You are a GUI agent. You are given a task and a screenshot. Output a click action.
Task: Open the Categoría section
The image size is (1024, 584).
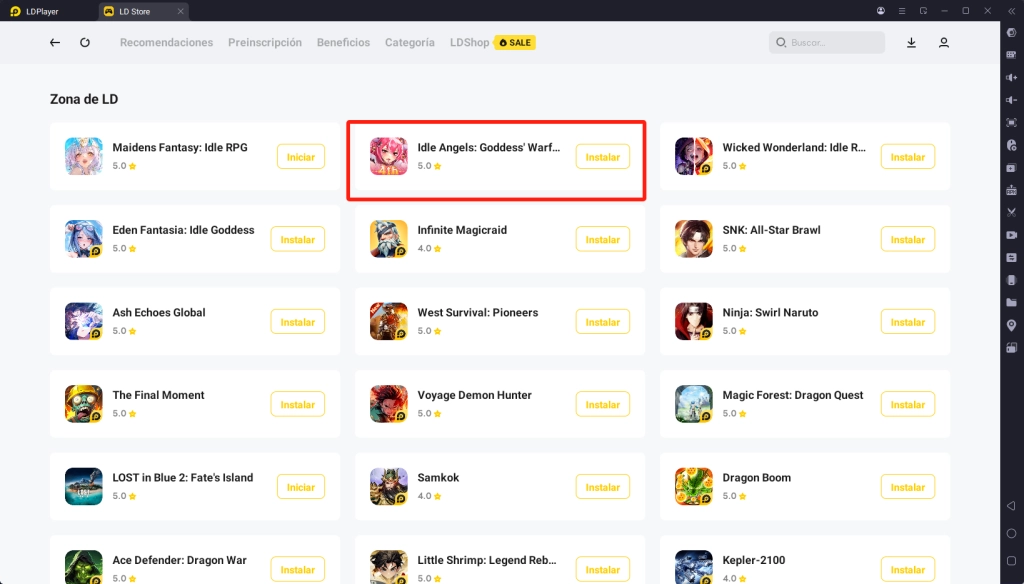(x=409, y=42)
